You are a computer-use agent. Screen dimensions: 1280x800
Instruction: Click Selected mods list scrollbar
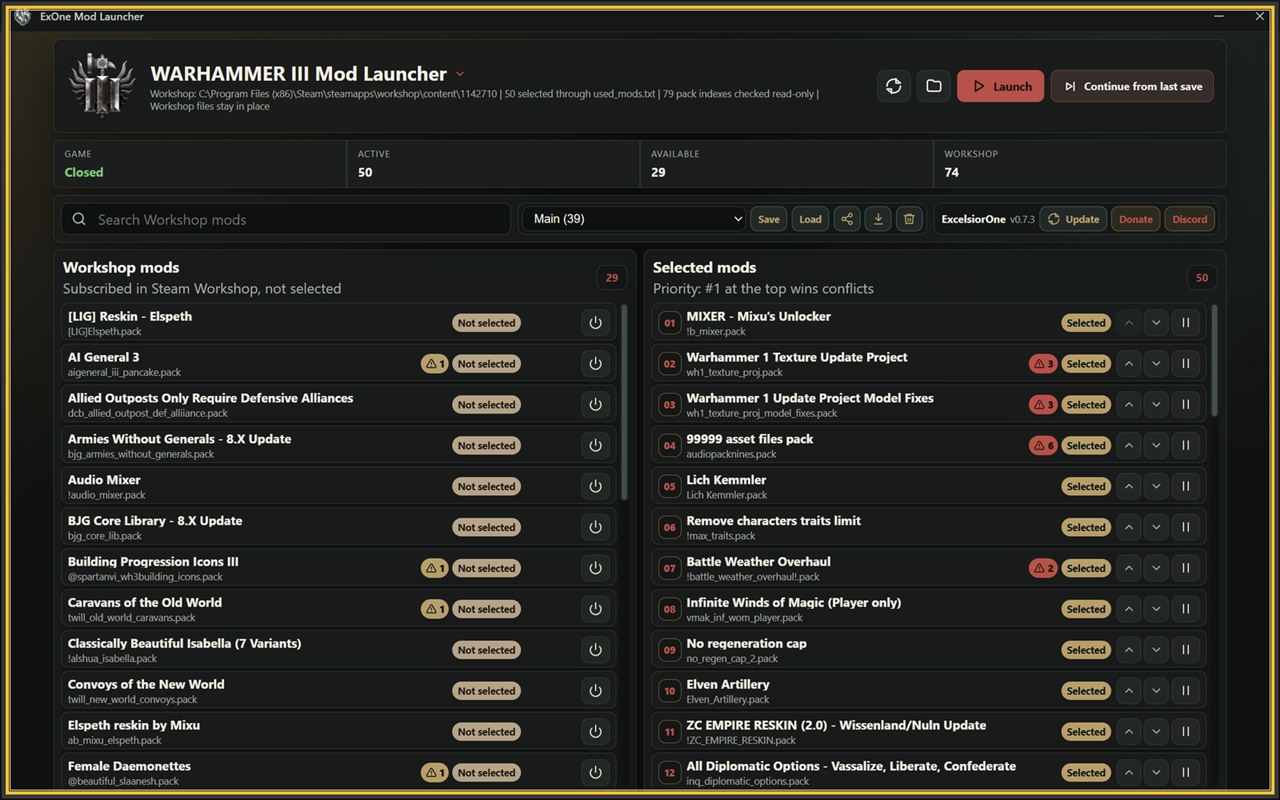click(1215, 360)
